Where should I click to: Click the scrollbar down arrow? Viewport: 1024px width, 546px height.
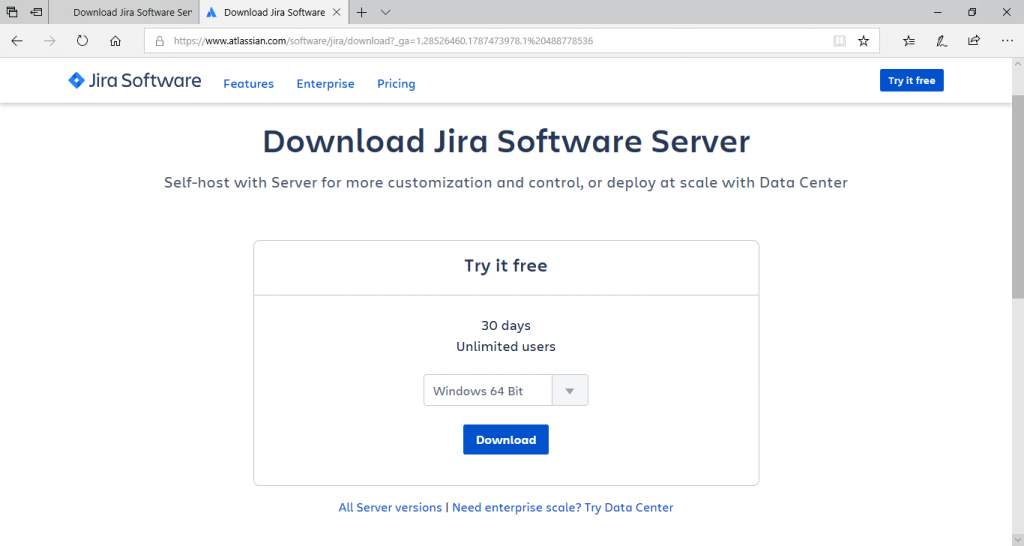(1017, 539)
